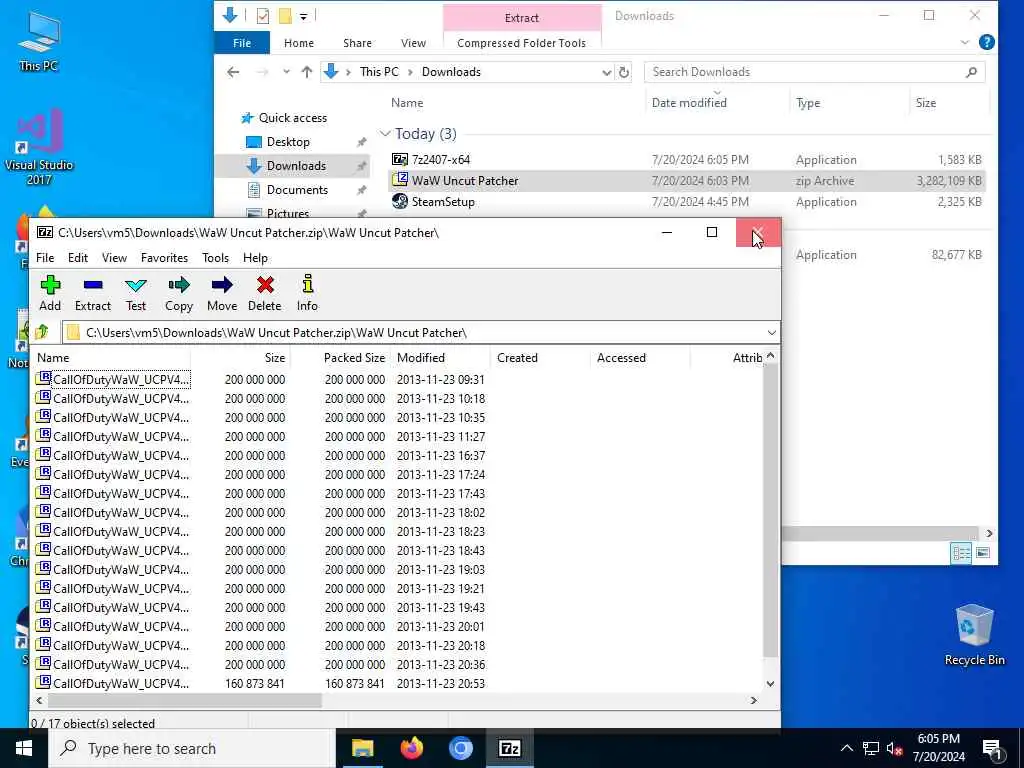Open the Favorites menu in 7-Zip

pyautogui.click(x=165, y=258)
